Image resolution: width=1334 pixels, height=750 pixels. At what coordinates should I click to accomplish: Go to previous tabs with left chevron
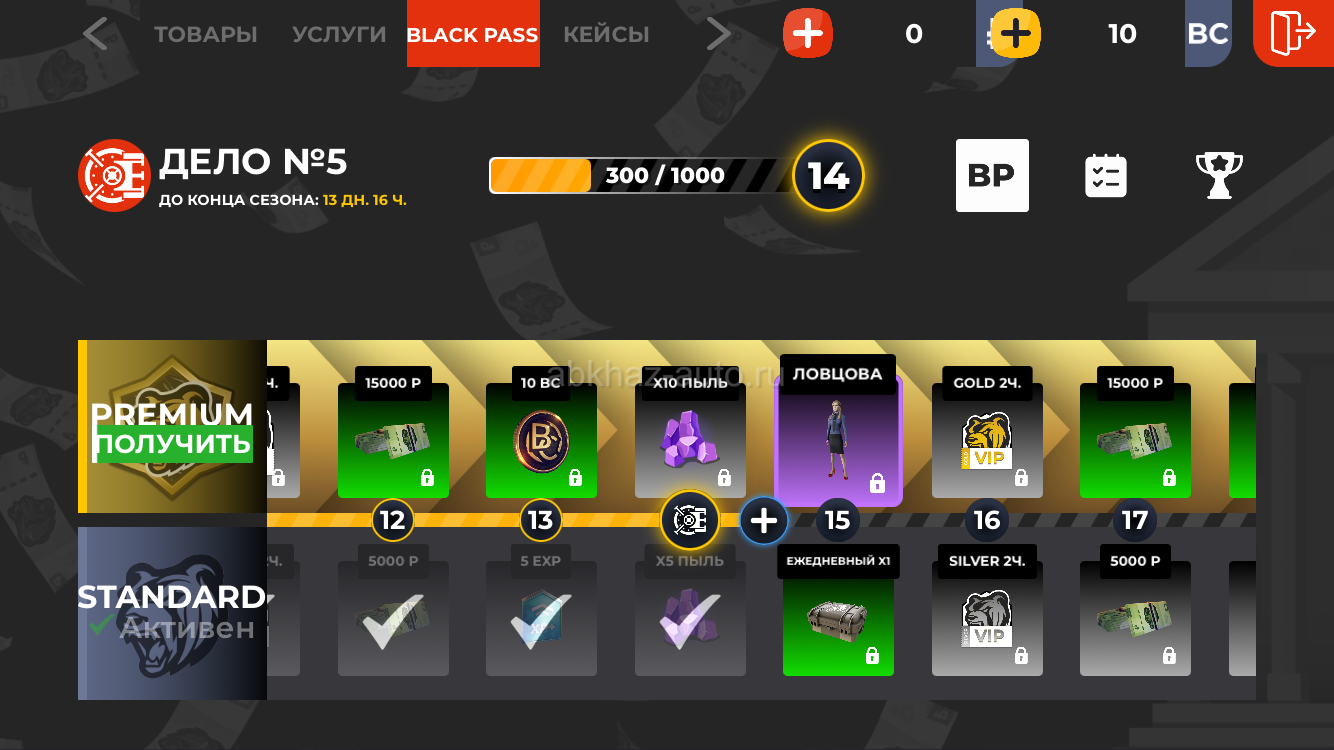pos(95,34)
